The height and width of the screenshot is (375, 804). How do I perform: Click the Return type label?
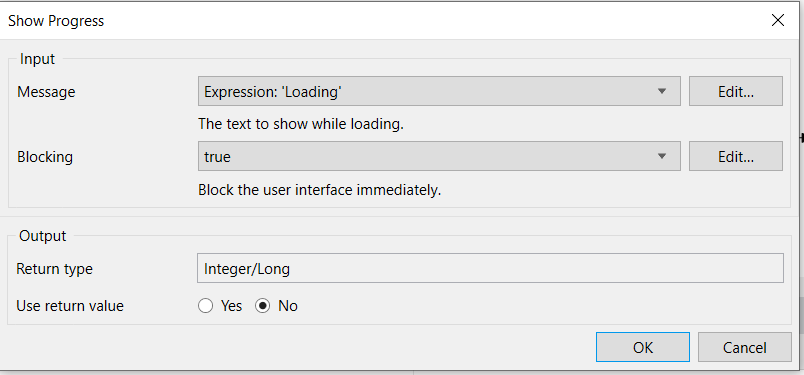[54, 269]
